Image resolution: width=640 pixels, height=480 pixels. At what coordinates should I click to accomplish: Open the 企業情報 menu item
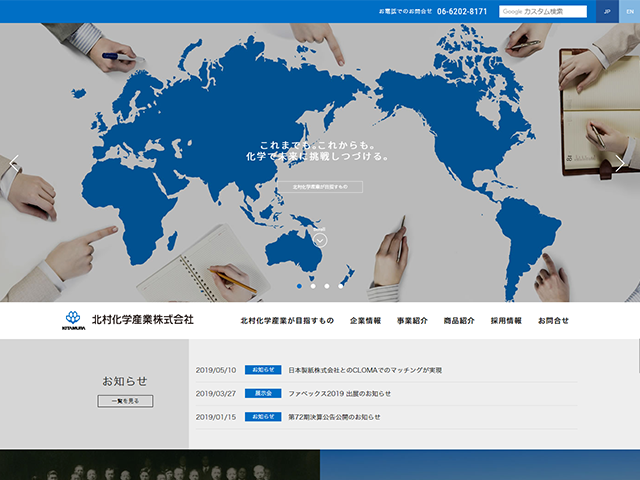pos(365,321)
